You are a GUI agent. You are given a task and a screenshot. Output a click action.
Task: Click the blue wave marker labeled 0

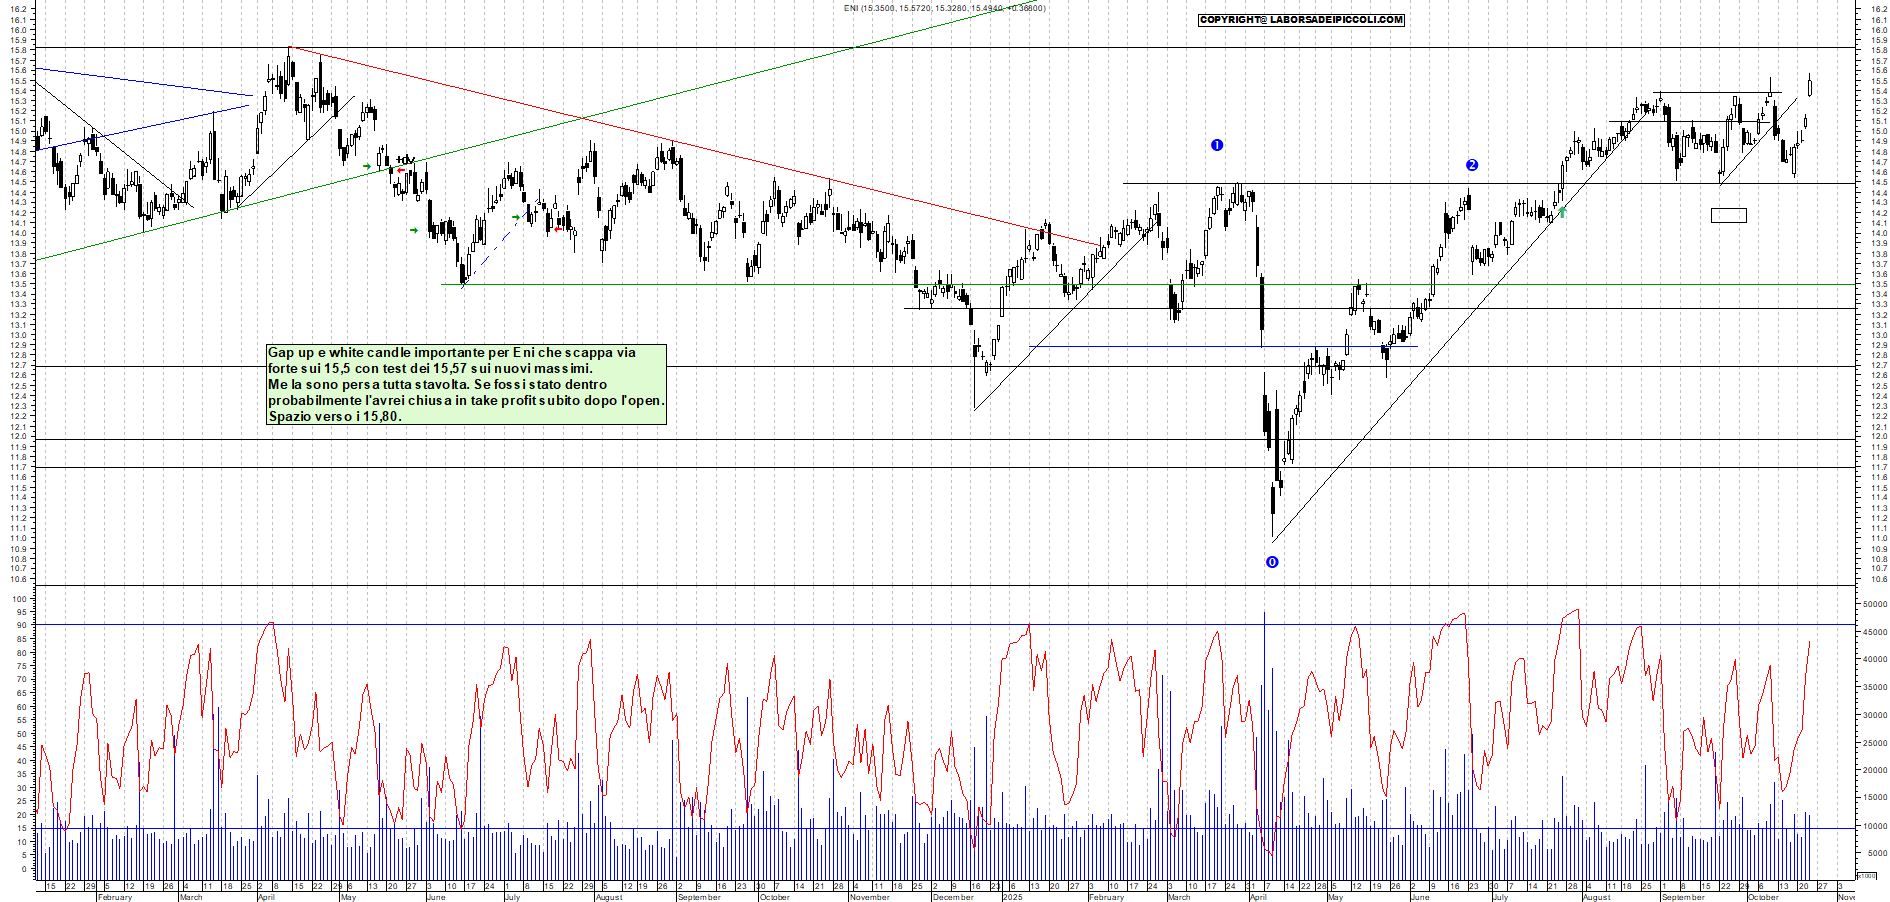tap(1272, 562)
